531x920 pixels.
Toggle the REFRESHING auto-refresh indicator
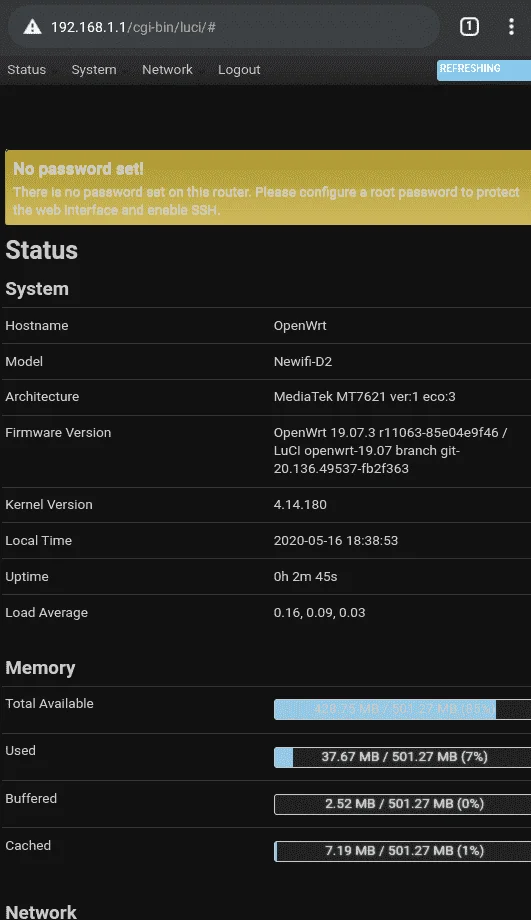pos(483,70)
